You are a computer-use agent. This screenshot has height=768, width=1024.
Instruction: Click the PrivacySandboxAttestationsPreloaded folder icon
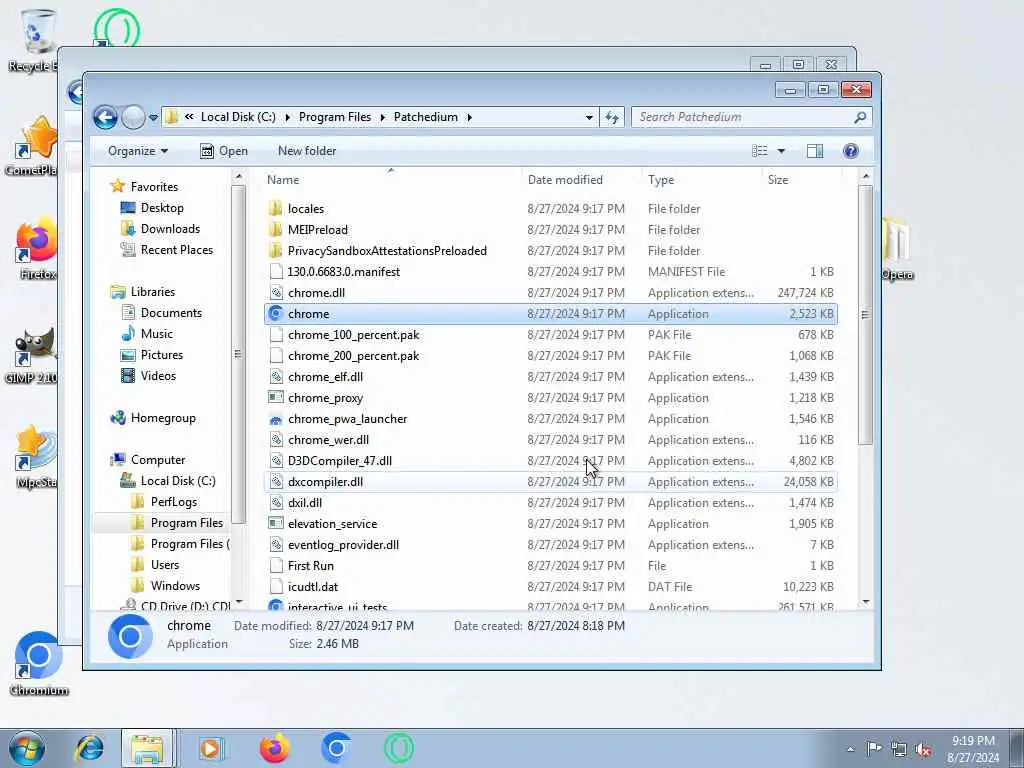coord(276,251)
